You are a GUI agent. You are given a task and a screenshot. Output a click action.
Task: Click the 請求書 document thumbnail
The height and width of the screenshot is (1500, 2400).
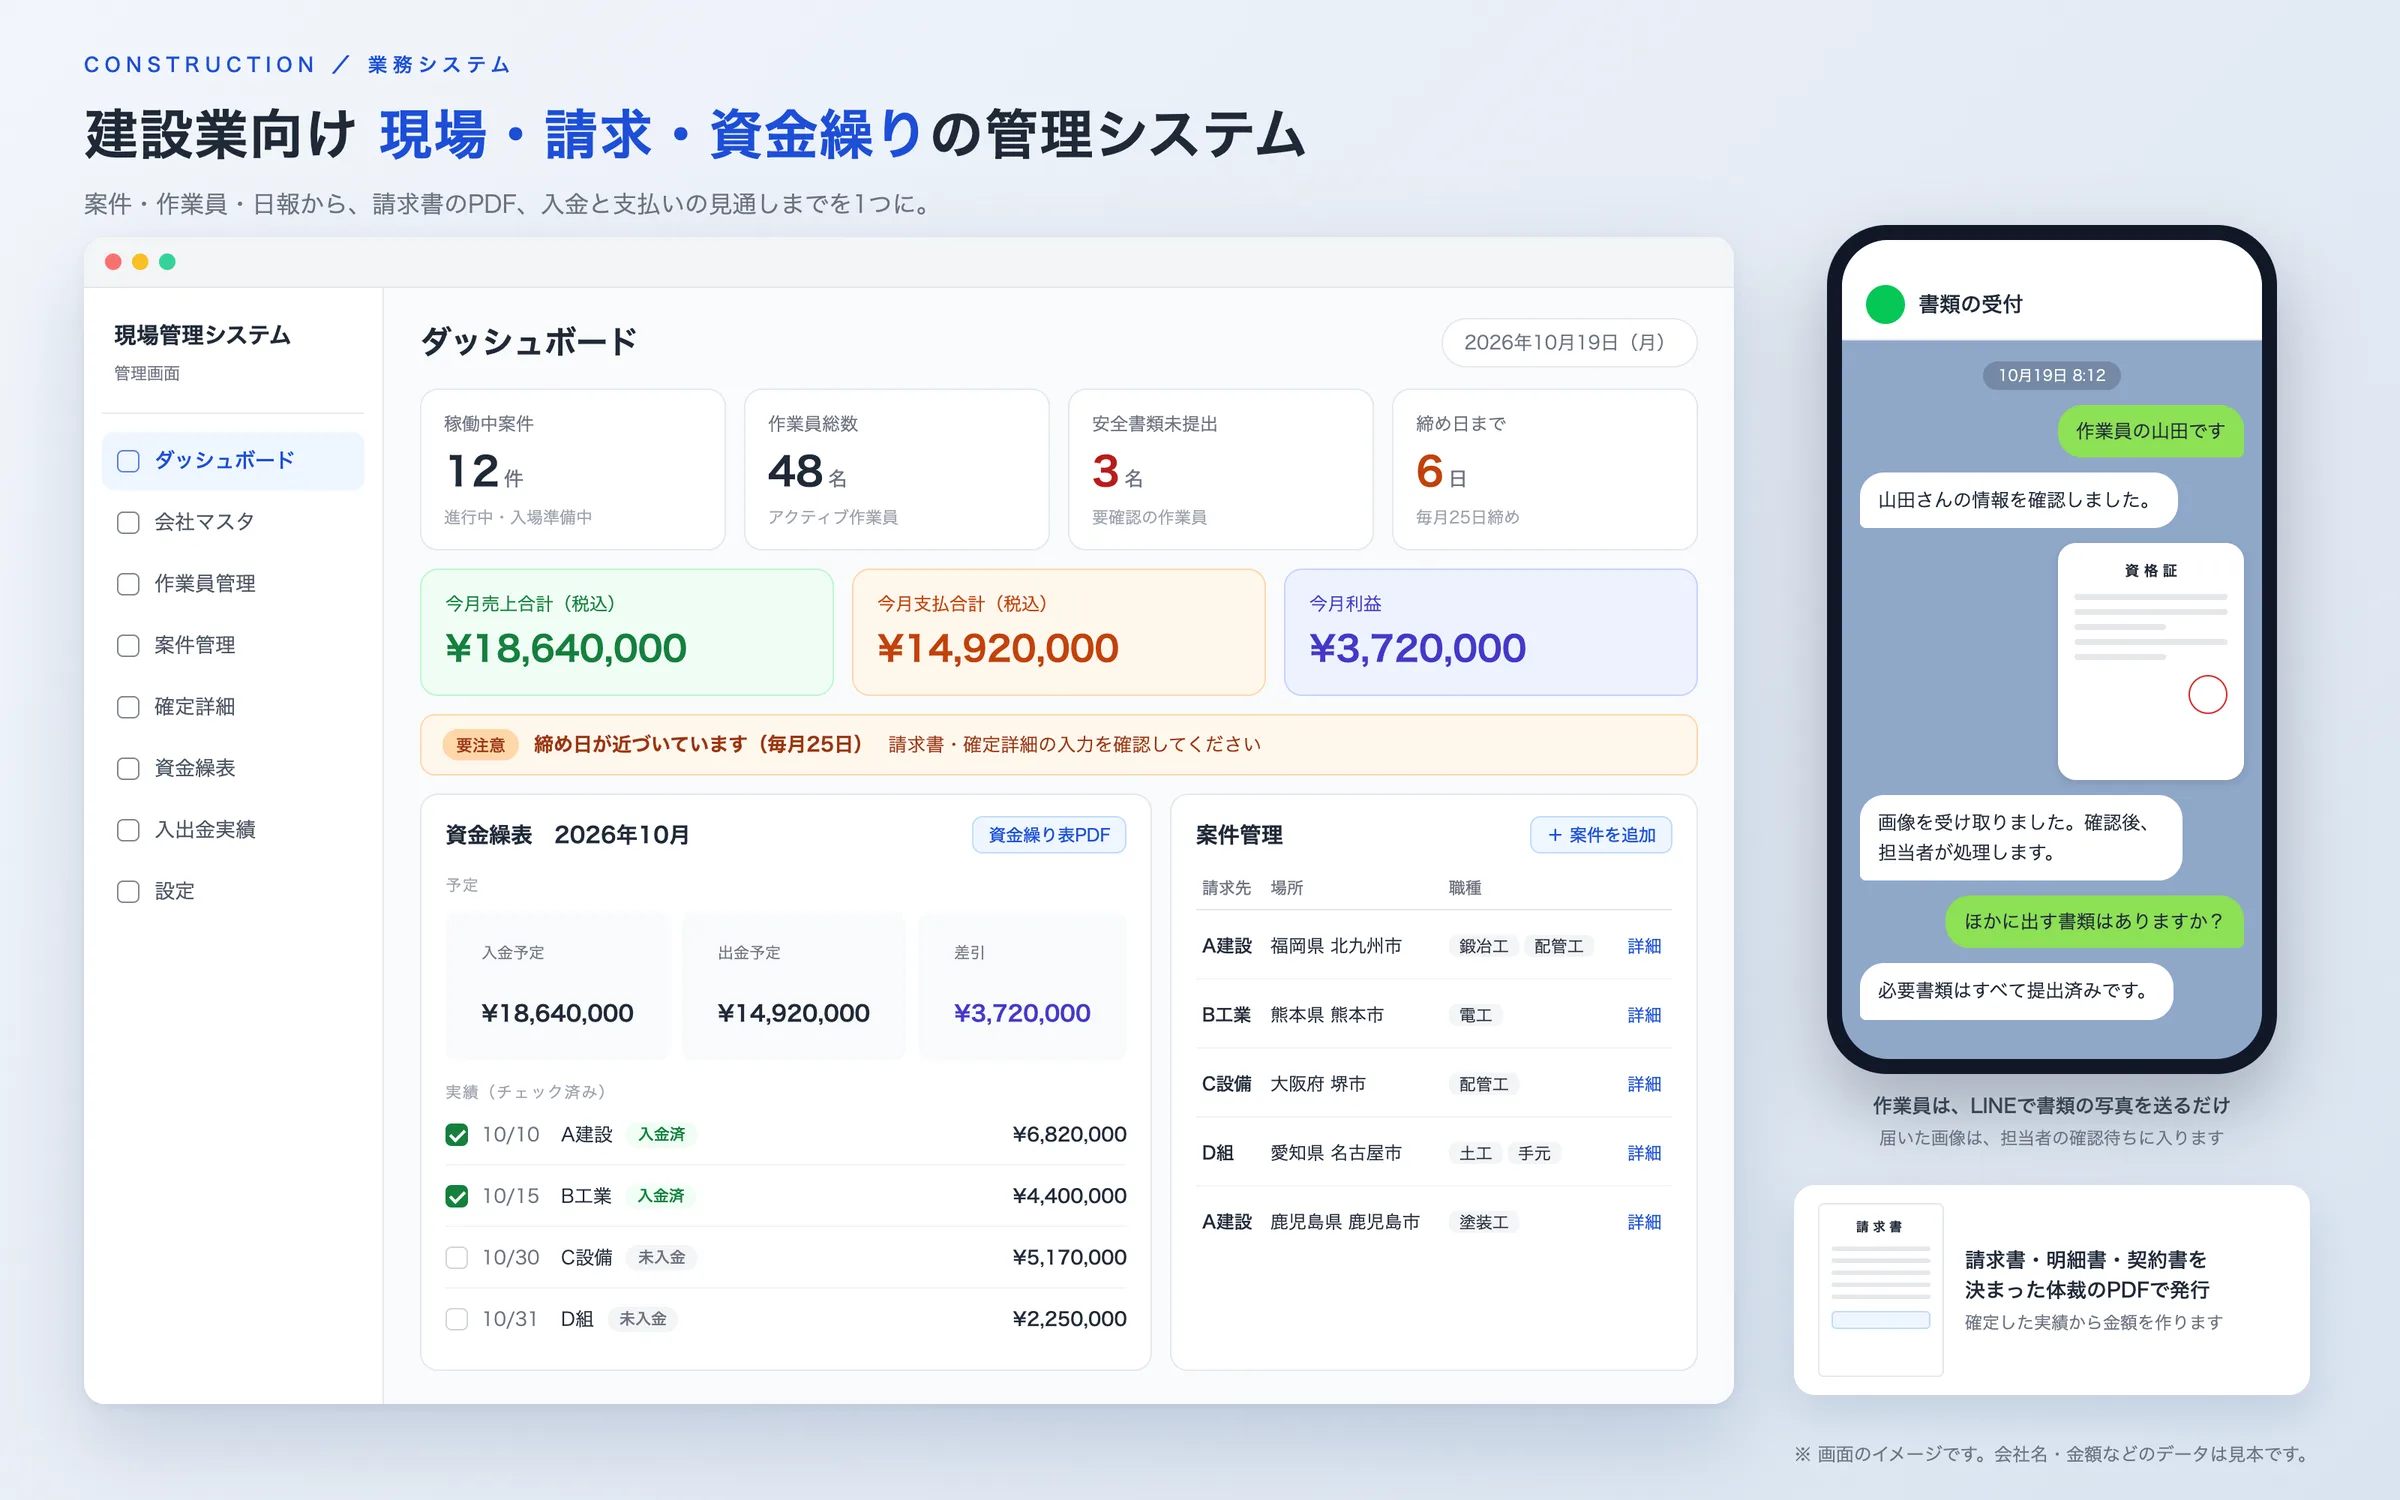(1881, 1290)
